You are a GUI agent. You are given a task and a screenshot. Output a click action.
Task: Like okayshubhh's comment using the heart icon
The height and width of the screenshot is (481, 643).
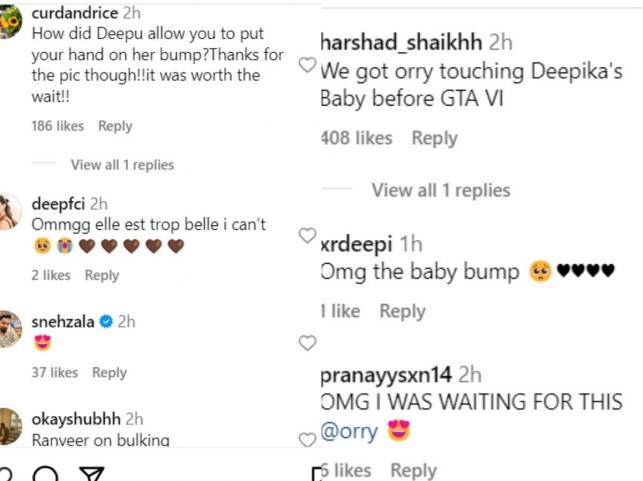coord(308,439)
